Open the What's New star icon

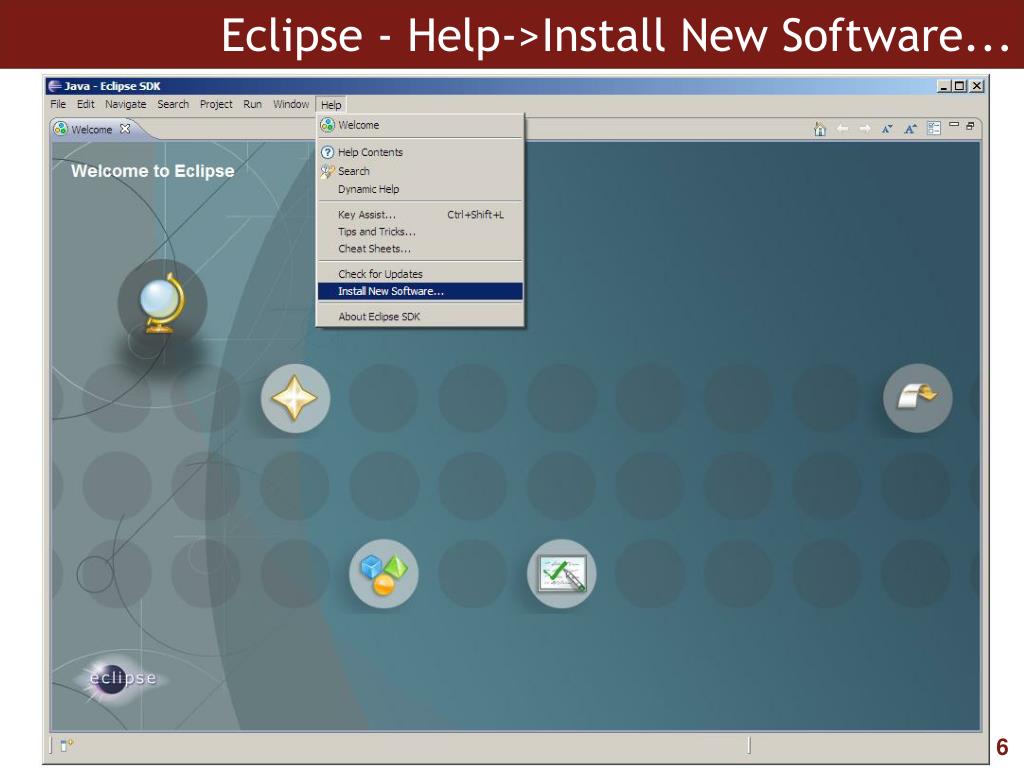point(295,398)
